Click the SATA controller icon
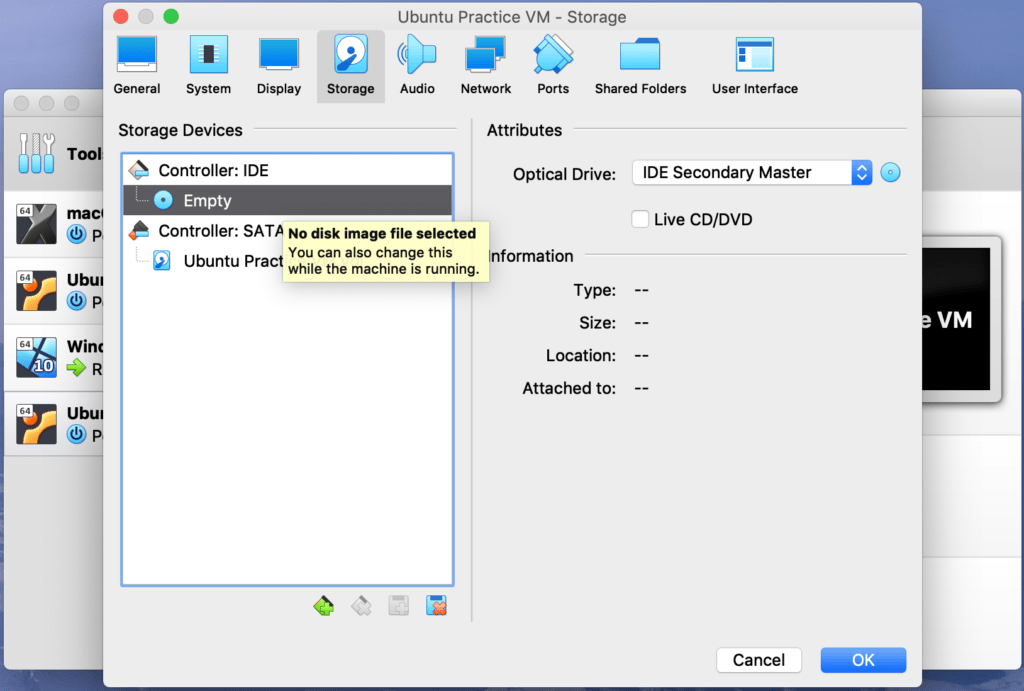 [138, 230]
